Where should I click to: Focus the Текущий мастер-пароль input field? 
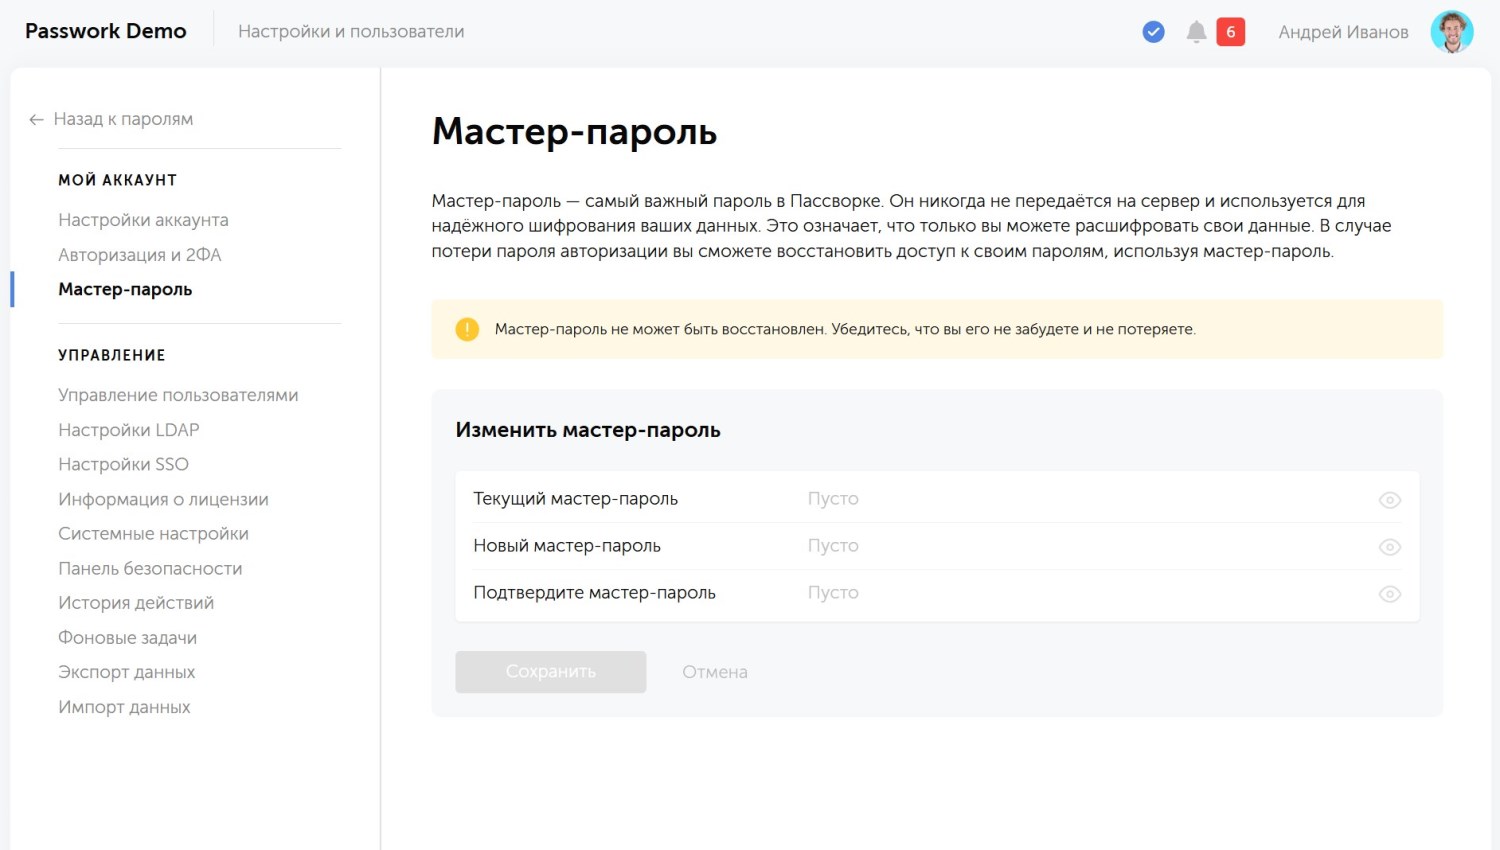click(1080, 499)
